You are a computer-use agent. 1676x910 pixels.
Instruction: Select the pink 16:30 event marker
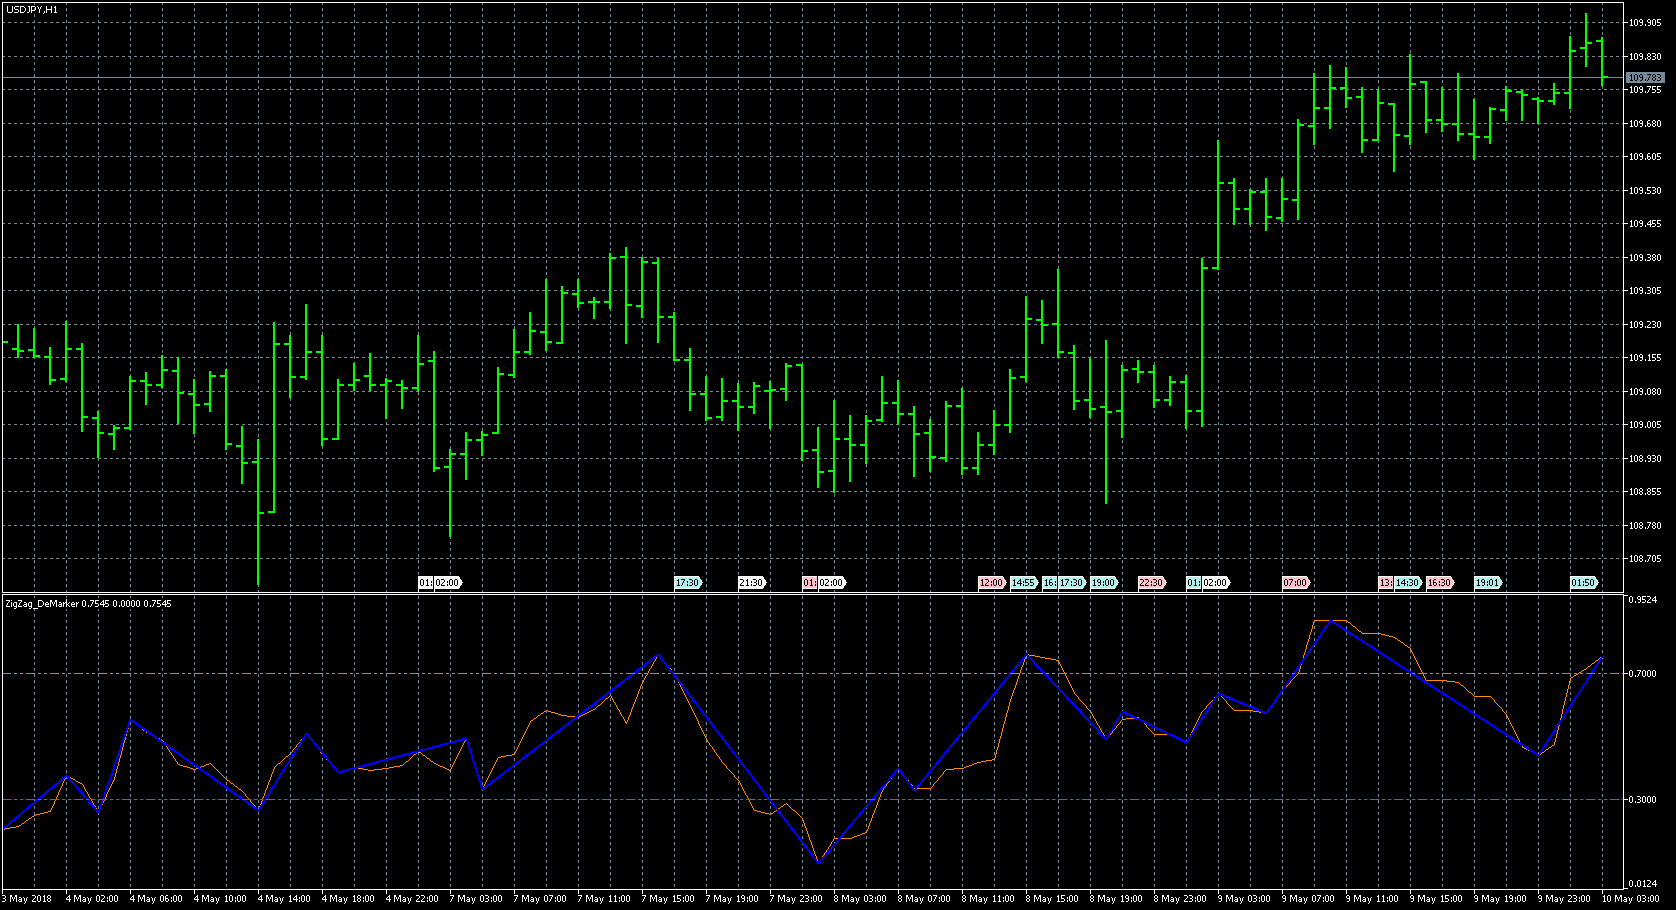click(1439, 583)
